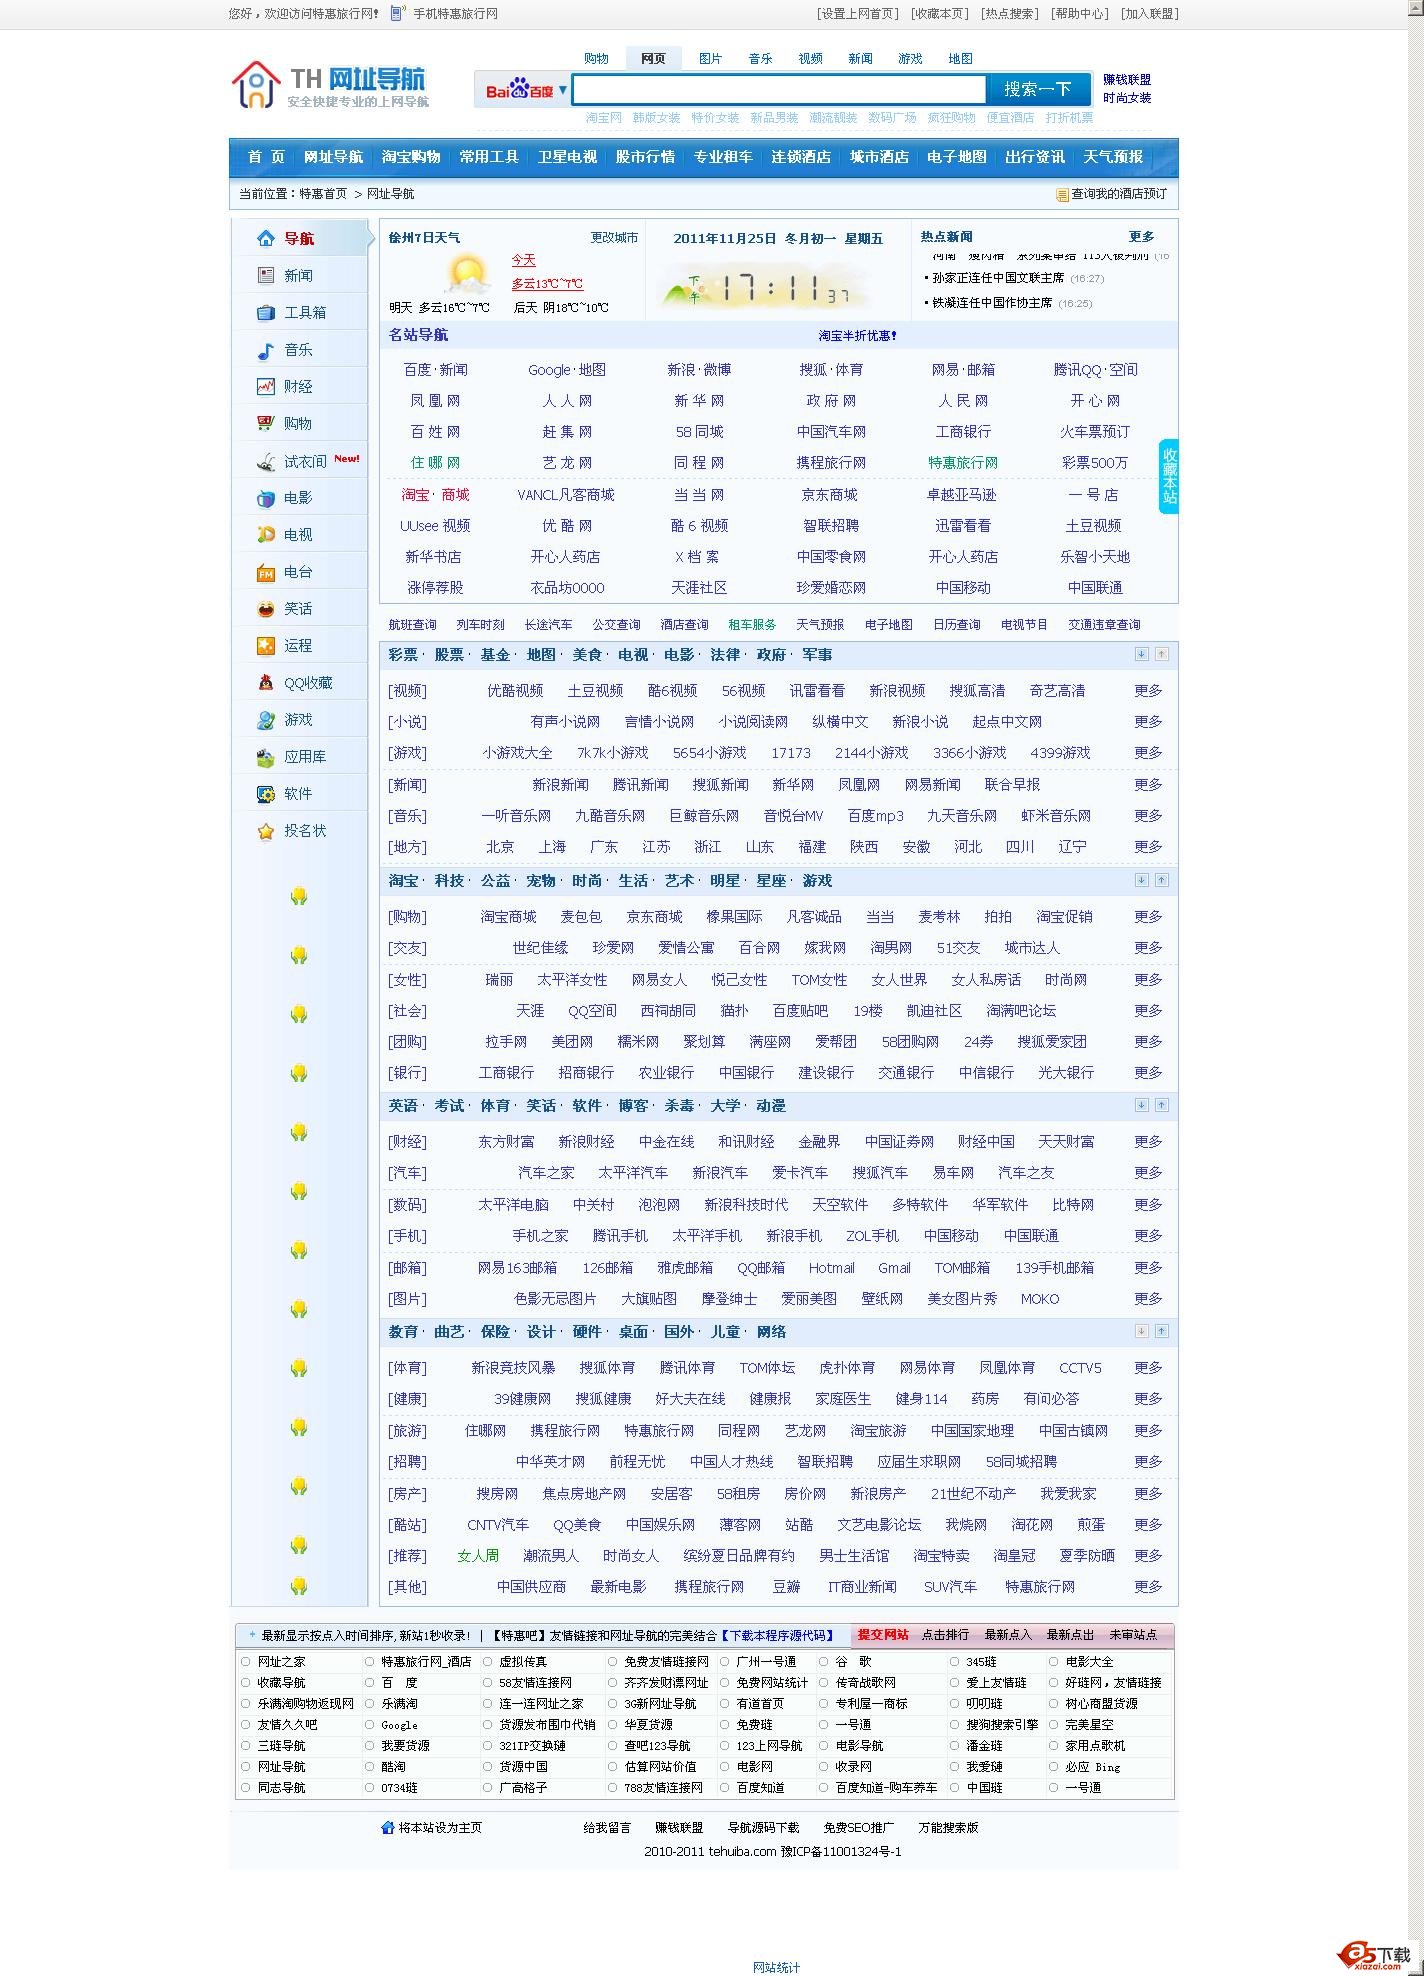Click the Baidu paw logo in search bar
This screenshot has height=1976, width=1424.
519,90
